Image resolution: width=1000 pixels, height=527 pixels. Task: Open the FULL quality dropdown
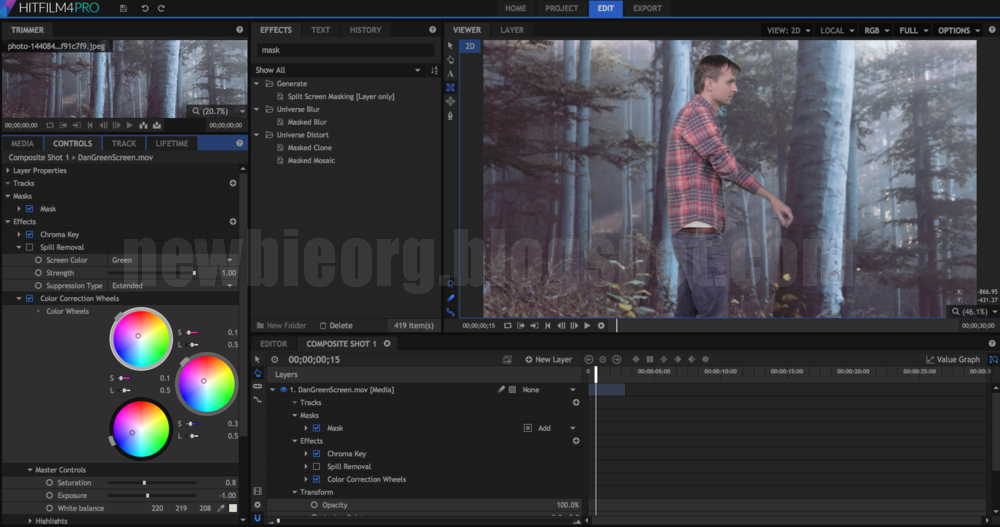pyautogui.click(x=913, y=30)
